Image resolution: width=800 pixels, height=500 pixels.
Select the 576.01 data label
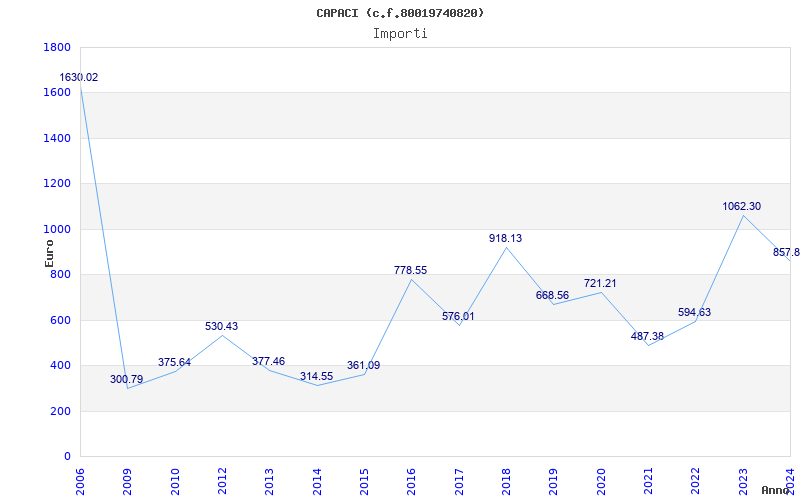click(458, 316)
